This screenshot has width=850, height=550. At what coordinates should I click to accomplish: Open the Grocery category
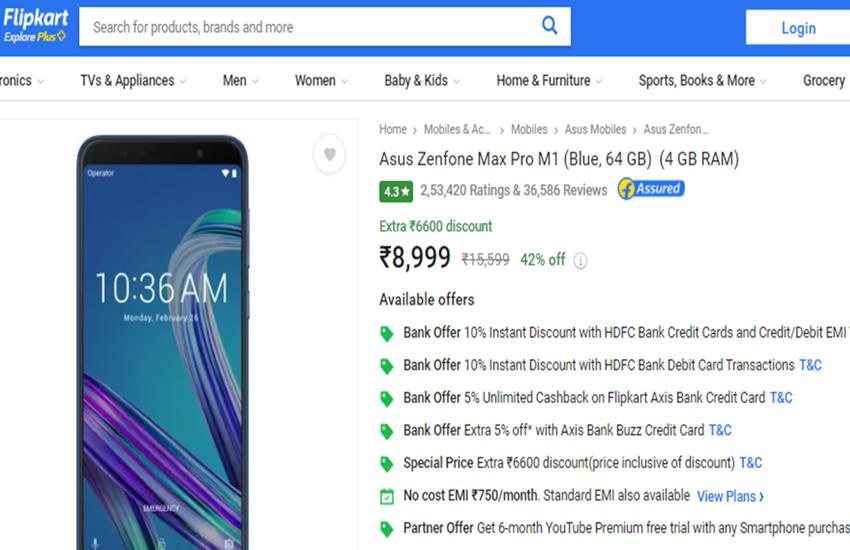(x=824, y=81)
